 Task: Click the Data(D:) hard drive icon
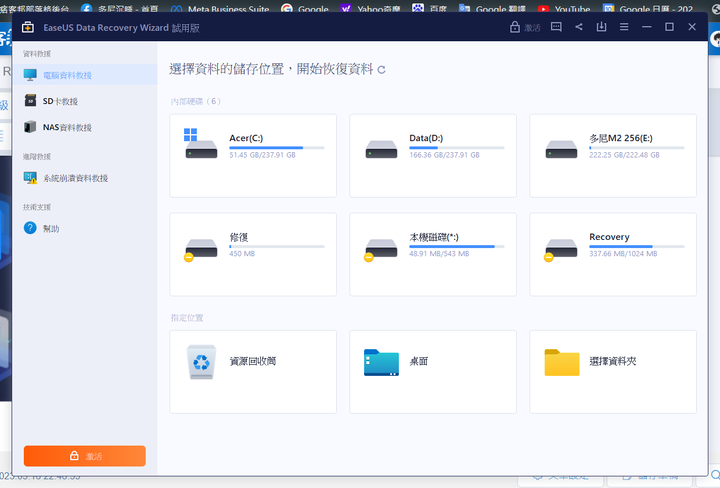(381, 149)
